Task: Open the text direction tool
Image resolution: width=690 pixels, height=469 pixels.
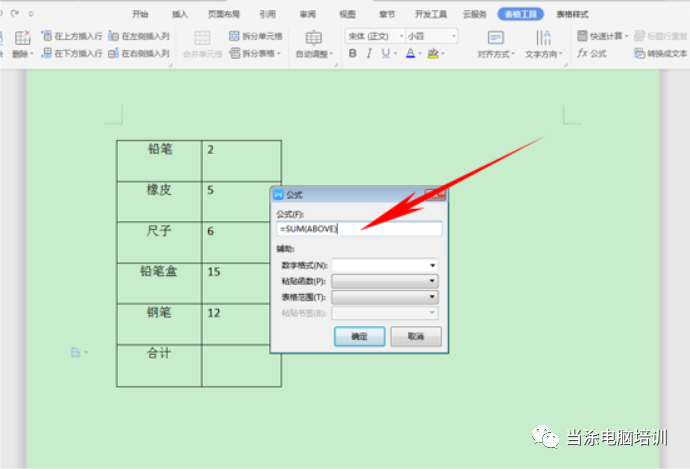Action: [x=543, y=44]
